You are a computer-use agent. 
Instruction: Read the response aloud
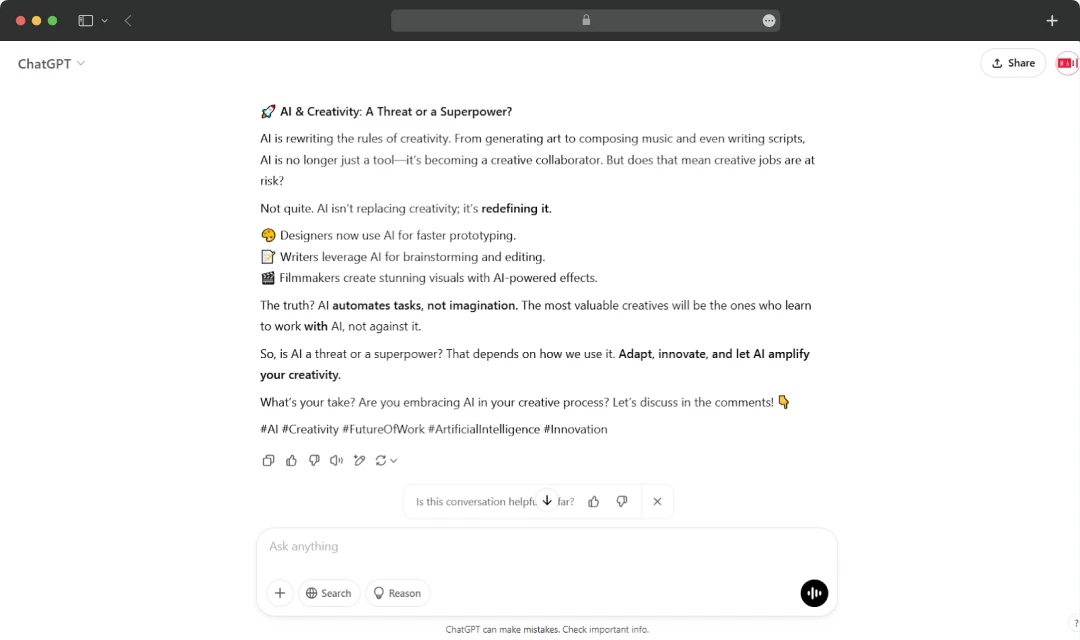[x=336, y=460]
